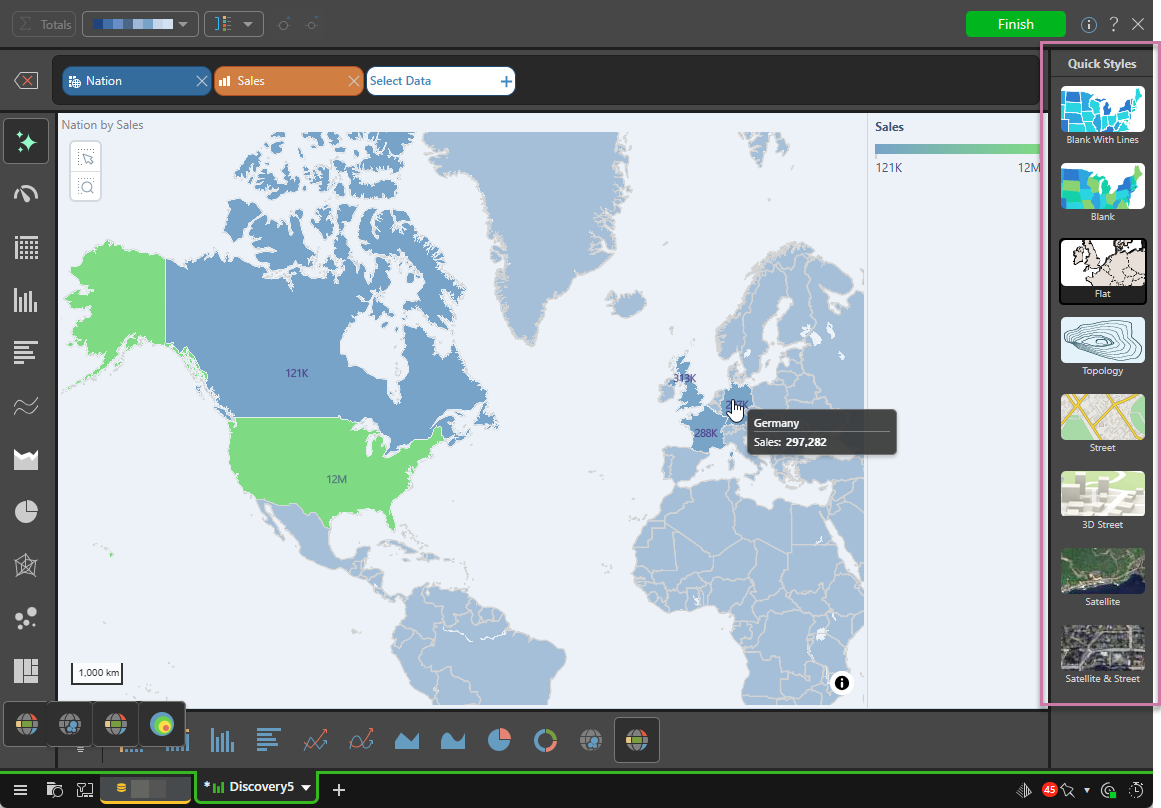Viewport: 1161px width, 808px height.
Task: Activate the map zoom selection tool
Action: coord(86,186)
